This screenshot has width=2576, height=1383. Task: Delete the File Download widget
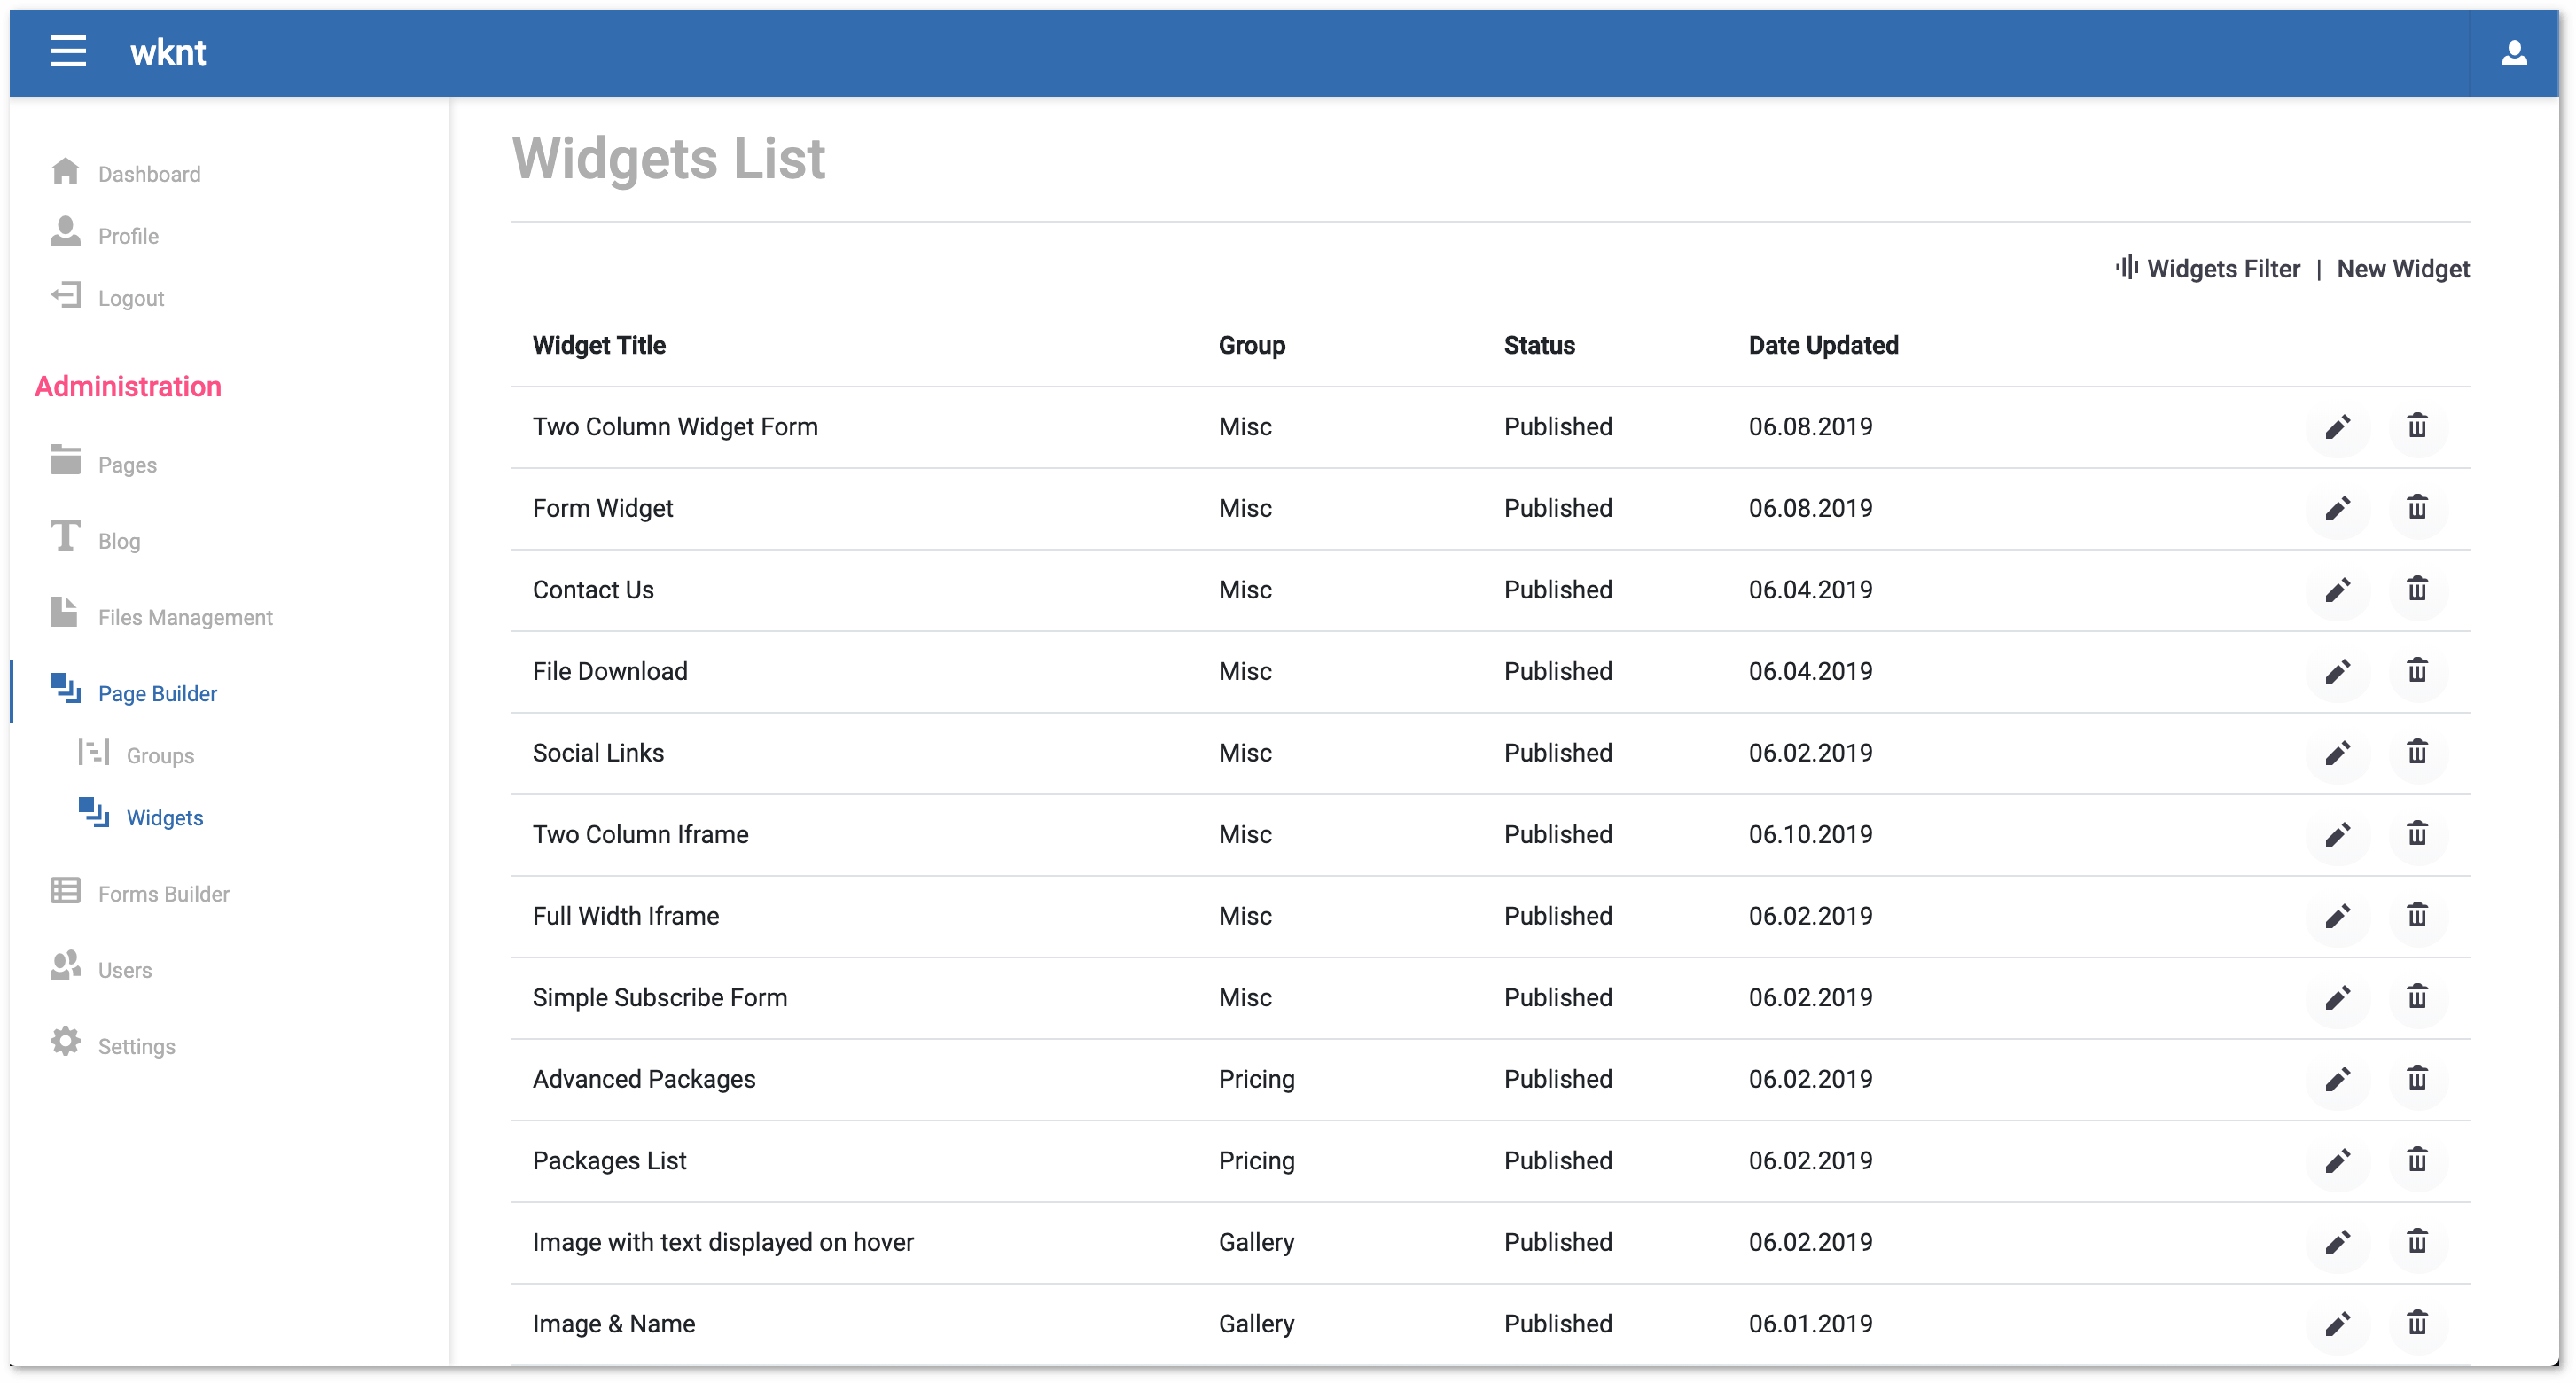tap(2417, 671)
